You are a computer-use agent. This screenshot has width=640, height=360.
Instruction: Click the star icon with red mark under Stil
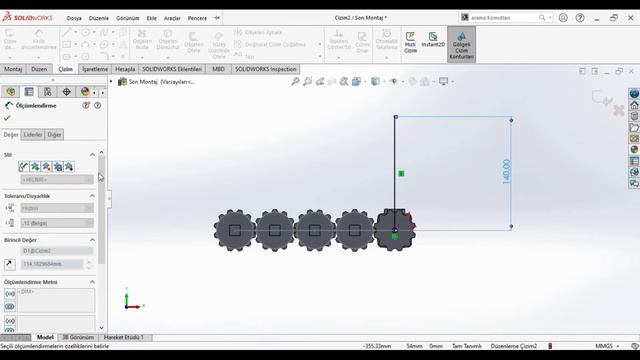point(47,167)
